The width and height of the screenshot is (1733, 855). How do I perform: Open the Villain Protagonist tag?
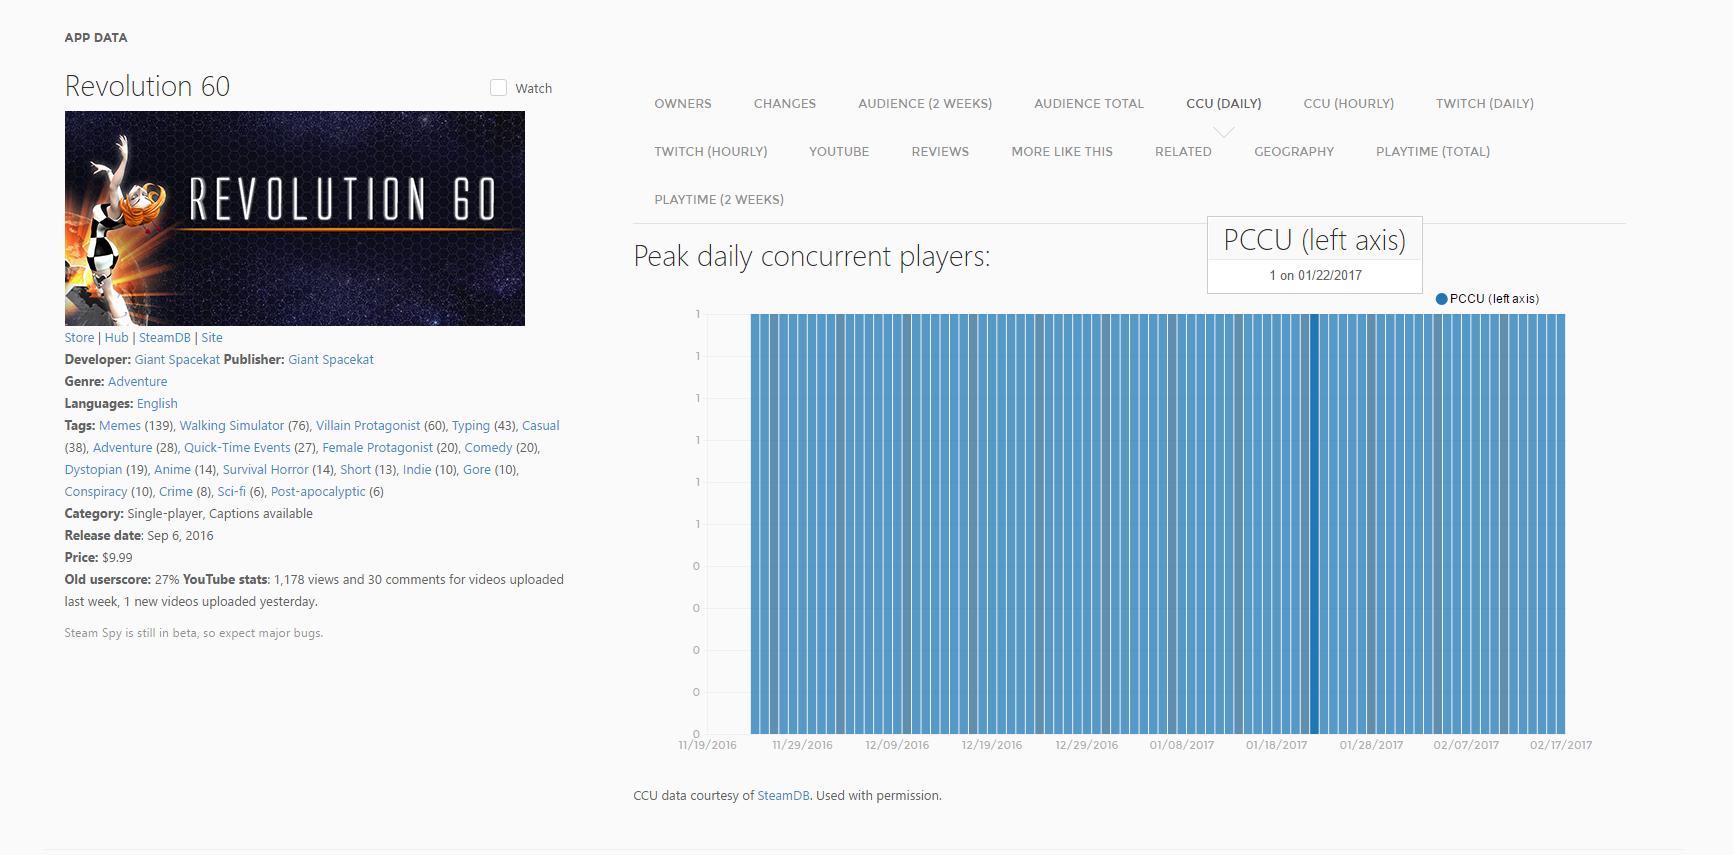[x=368, y=426]
